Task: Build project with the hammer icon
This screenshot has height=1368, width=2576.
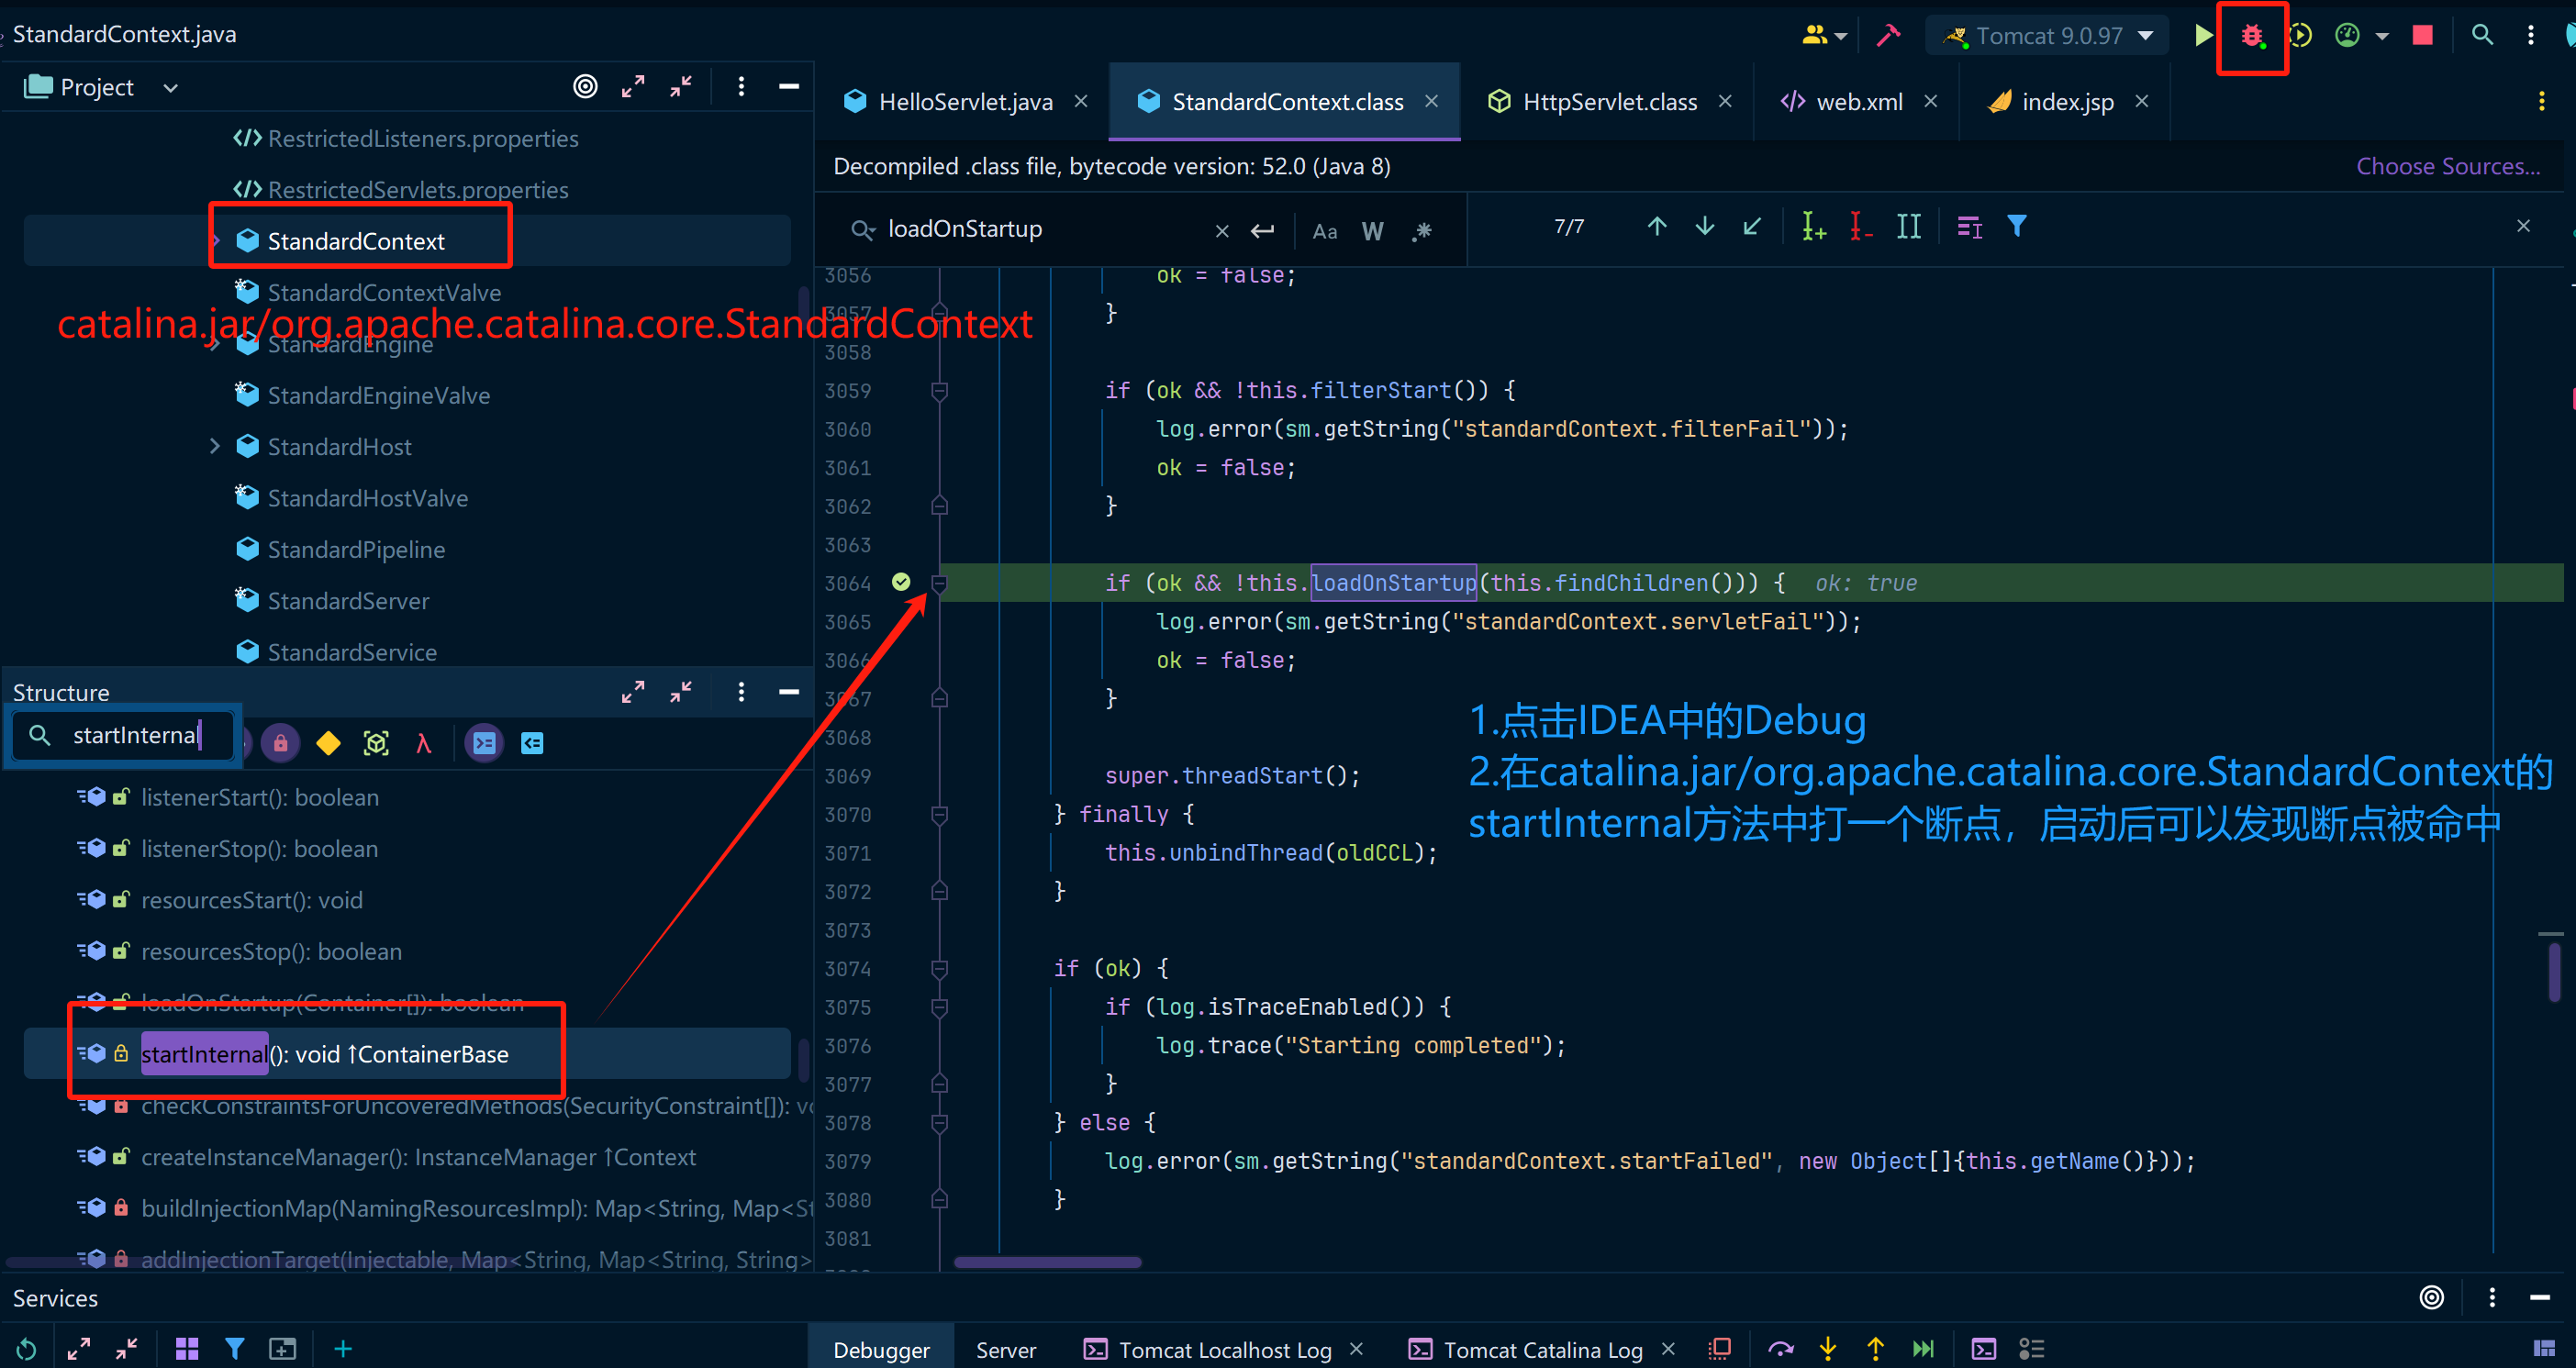Action: tap(1888, 36)
